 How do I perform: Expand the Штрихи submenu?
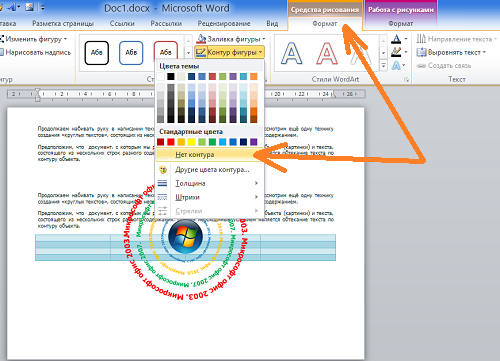pos(209,197)
